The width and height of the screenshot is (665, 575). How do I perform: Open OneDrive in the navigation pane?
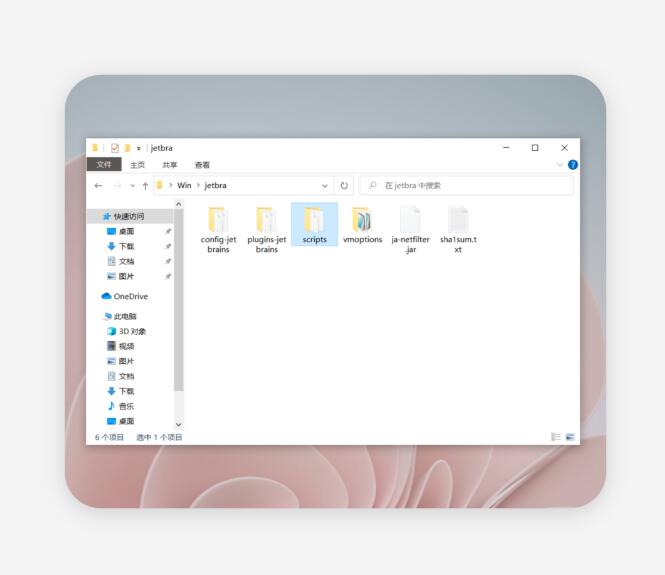[130, 296]
